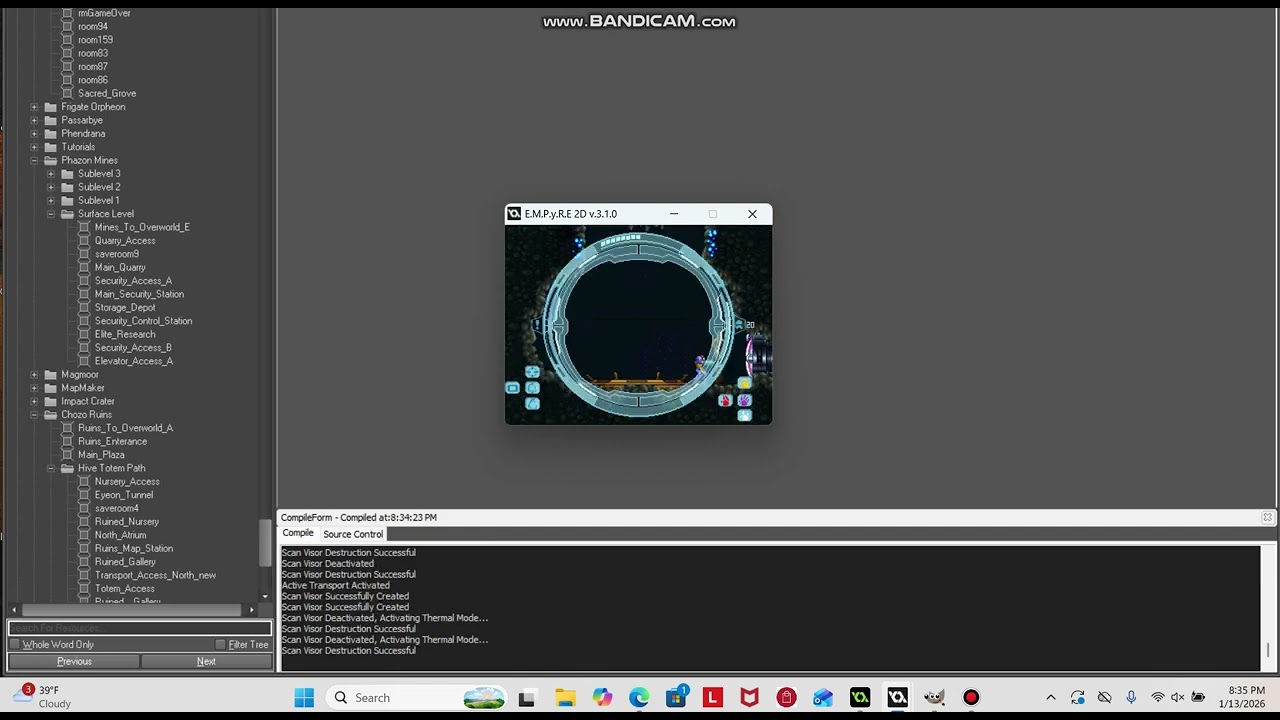This screenshot has width=1280, height=720.
Task: Select the Security_Control_Station room
Action: pyautogui.click(x=143, y=321)
